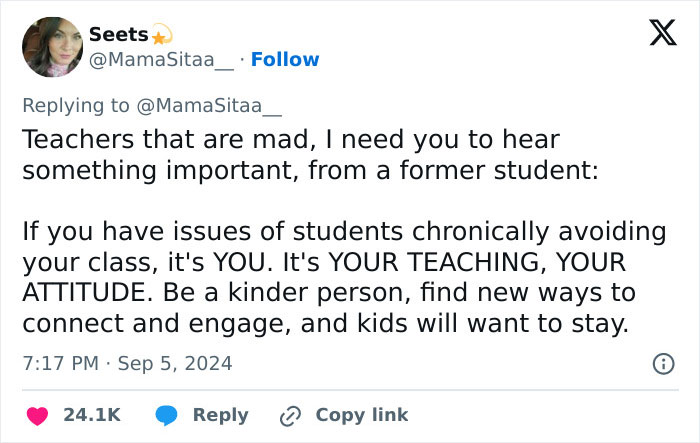Click the @MamaSitaa__ handle beside Follow
This screenshot has width=700, height=443.
click(161, 60)
